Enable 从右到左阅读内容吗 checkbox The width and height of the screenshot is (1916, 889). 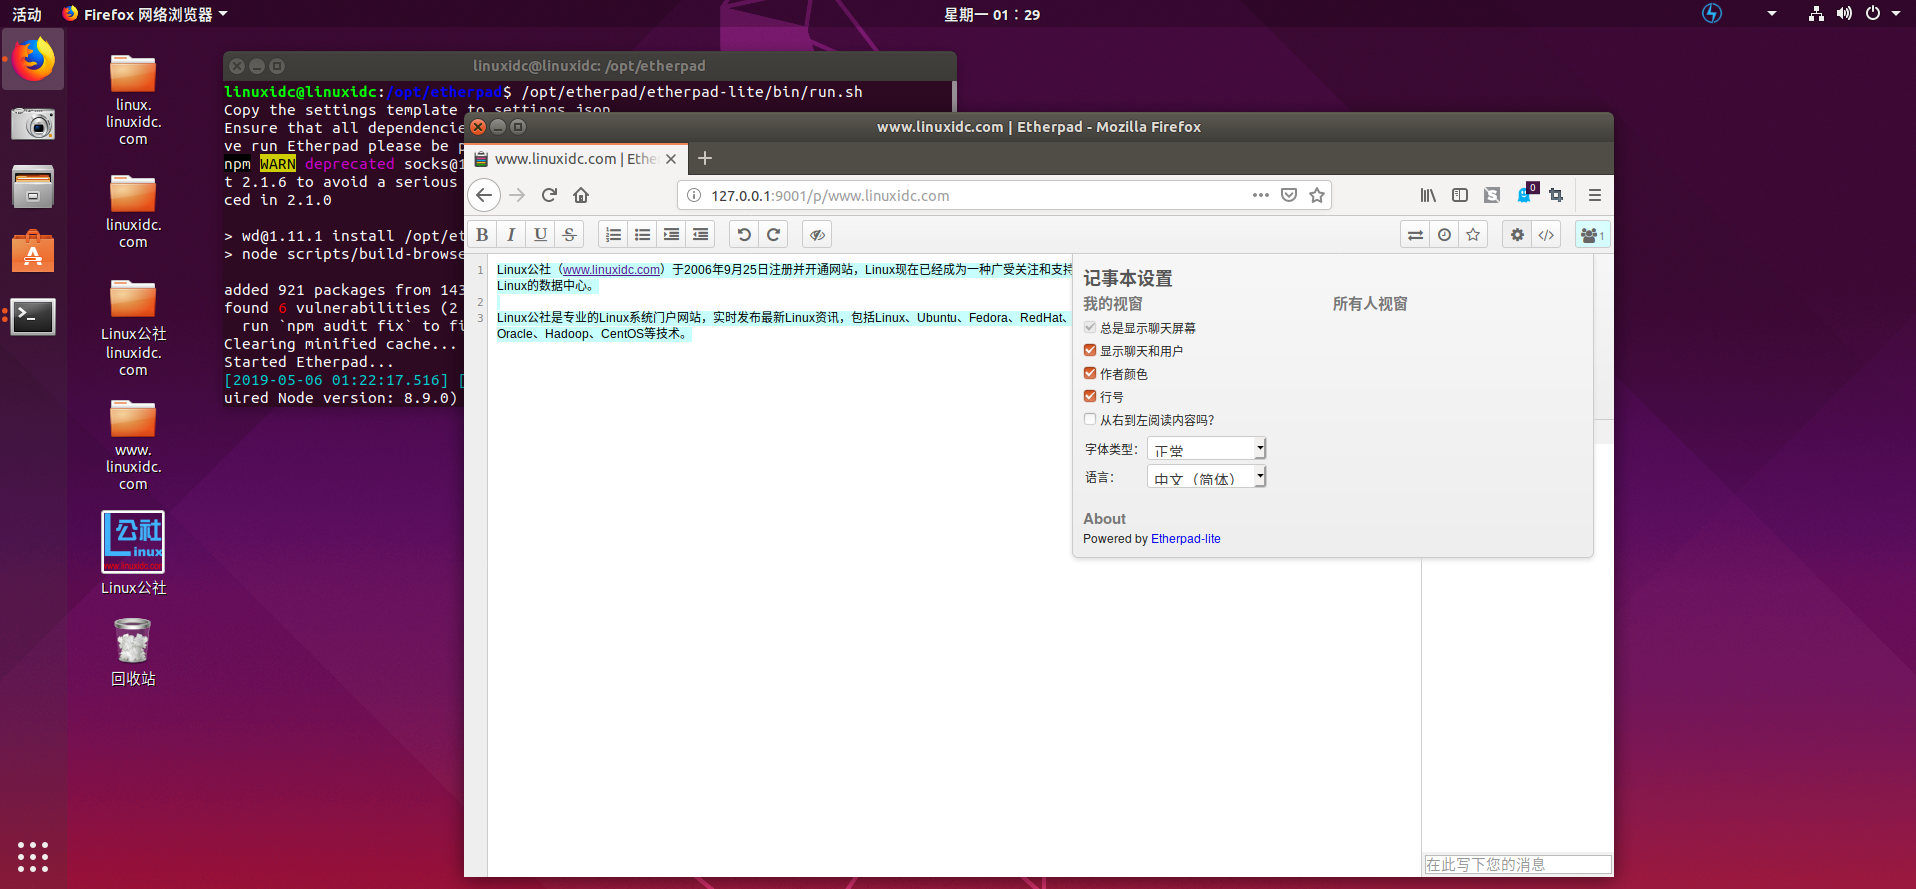1090,419
